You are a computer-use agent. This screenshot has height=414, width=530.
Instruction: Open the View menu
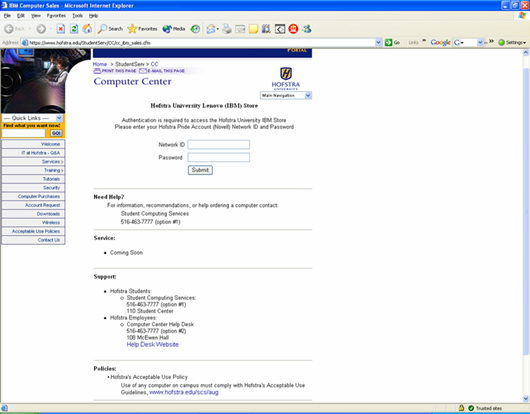tap(35, 16)
